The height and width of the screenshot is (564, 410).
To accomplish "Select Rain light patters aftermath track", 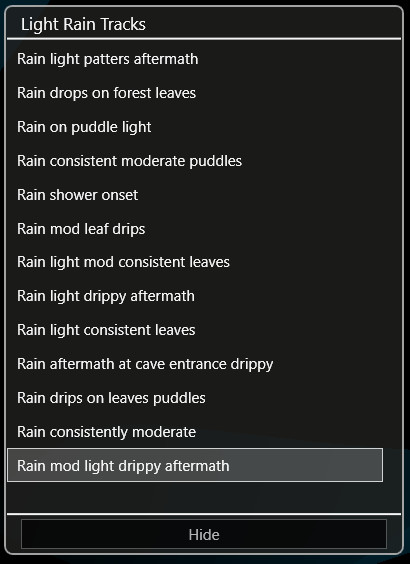I will tap(195, 59).
